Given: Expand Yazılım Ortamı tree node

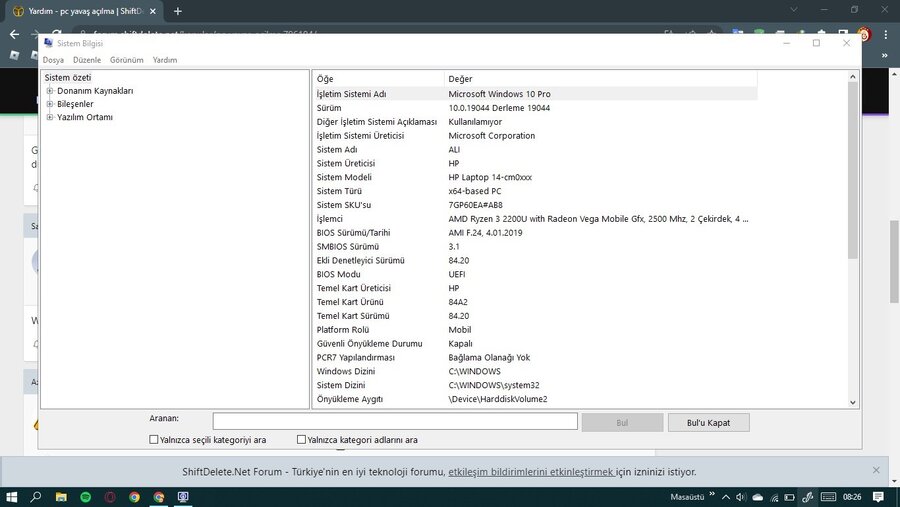Looking at the screenshot, I should [x=50, y=117].
